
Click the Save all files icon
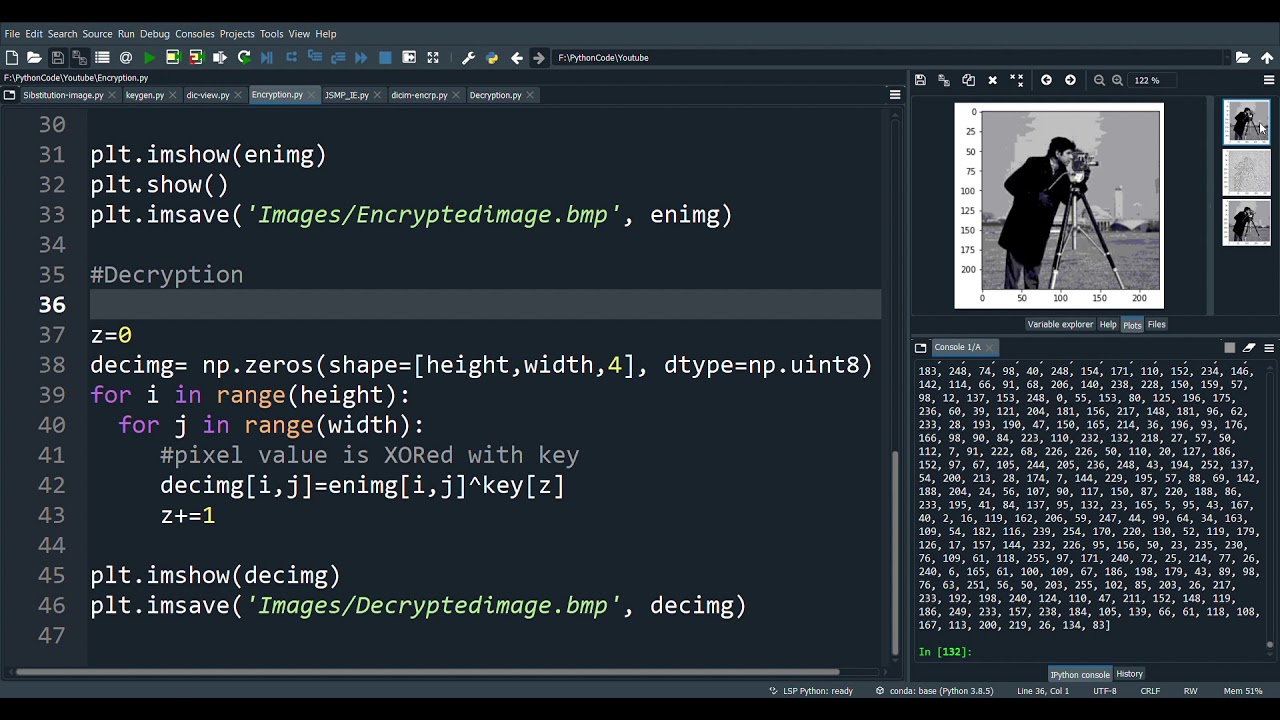(x=79, y=58)
